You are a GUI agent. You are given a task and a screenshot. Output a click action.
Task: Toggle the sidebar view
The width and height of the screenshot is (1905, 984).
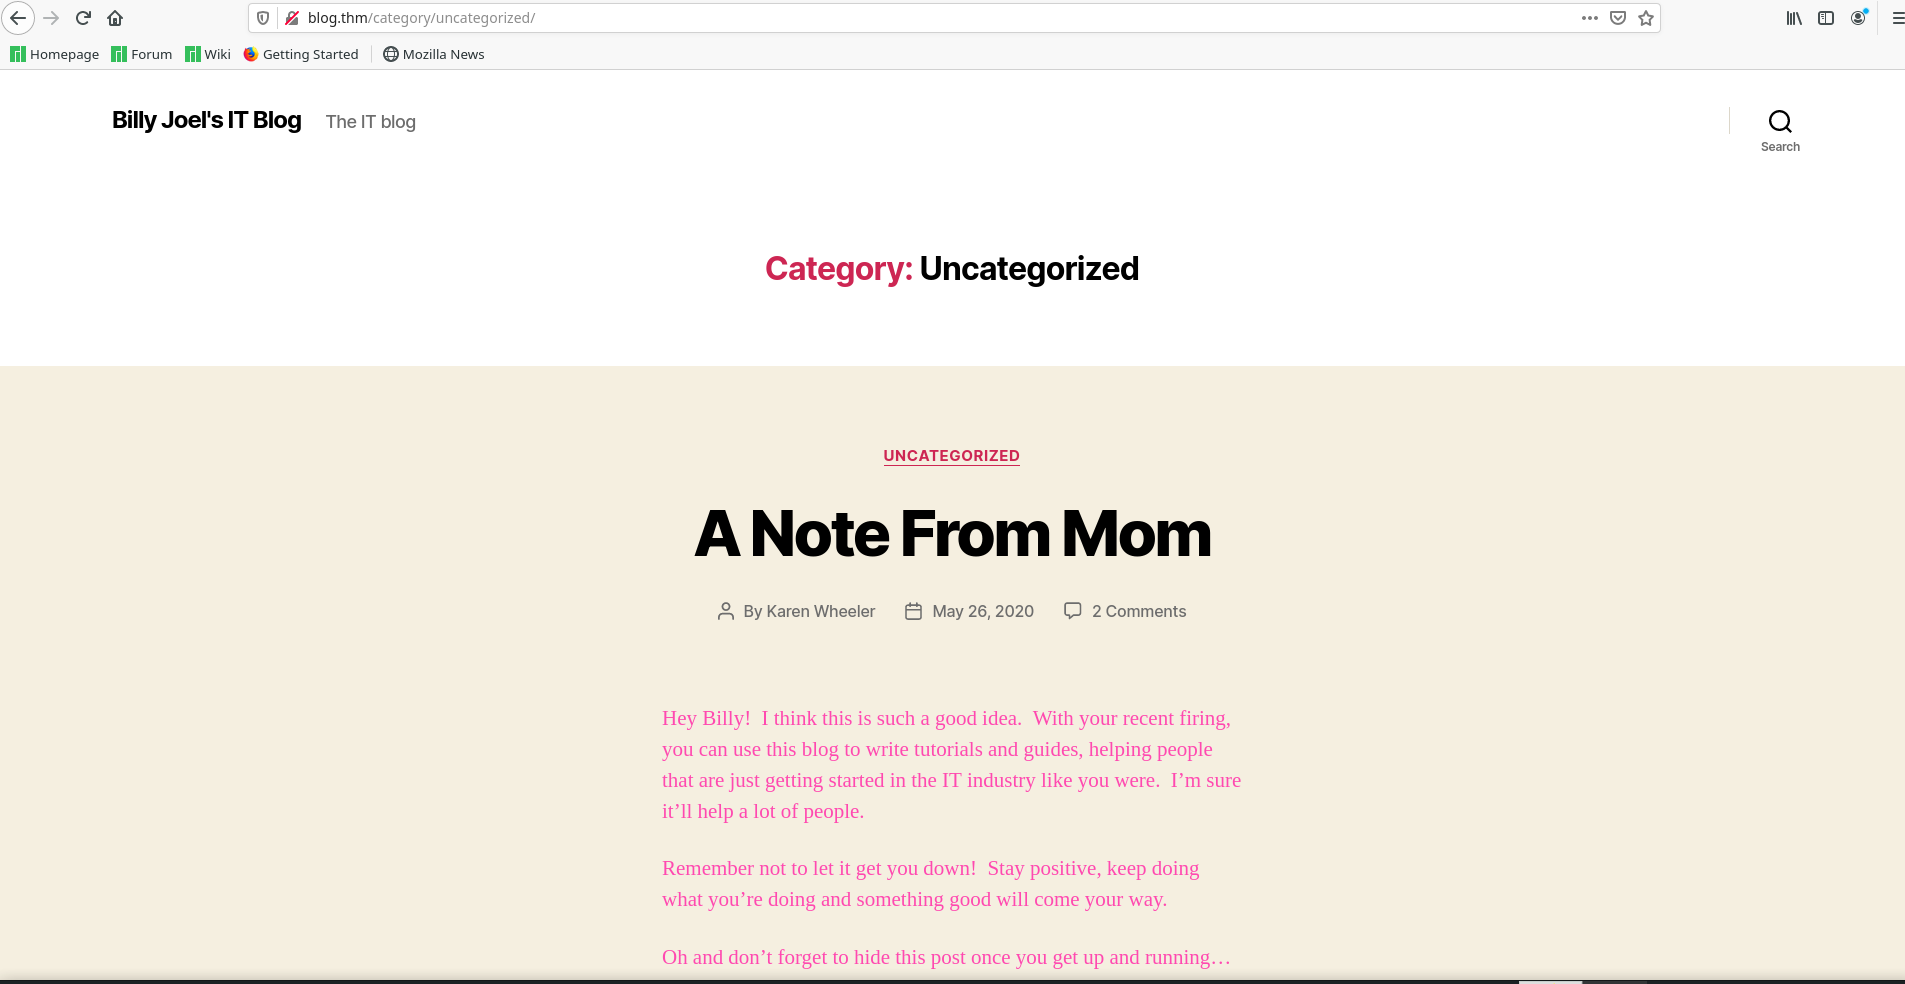[1826, 18]
